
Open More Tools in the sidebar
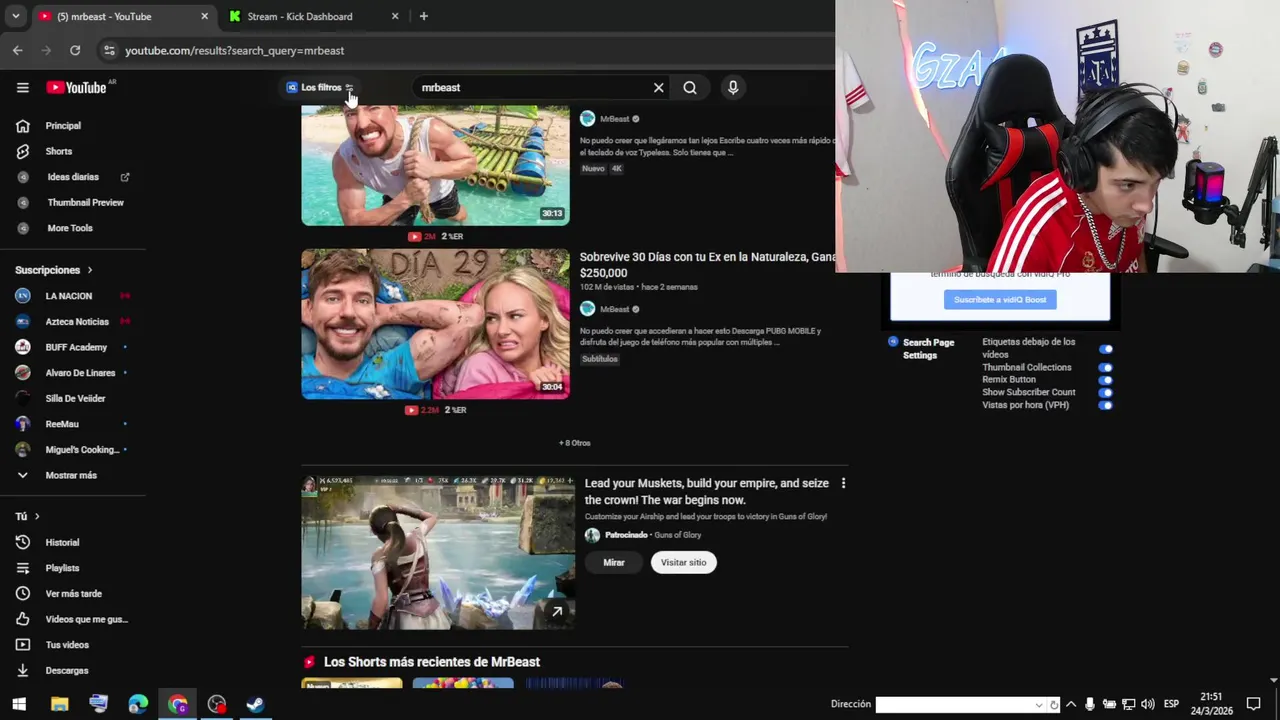pos(70,228)
